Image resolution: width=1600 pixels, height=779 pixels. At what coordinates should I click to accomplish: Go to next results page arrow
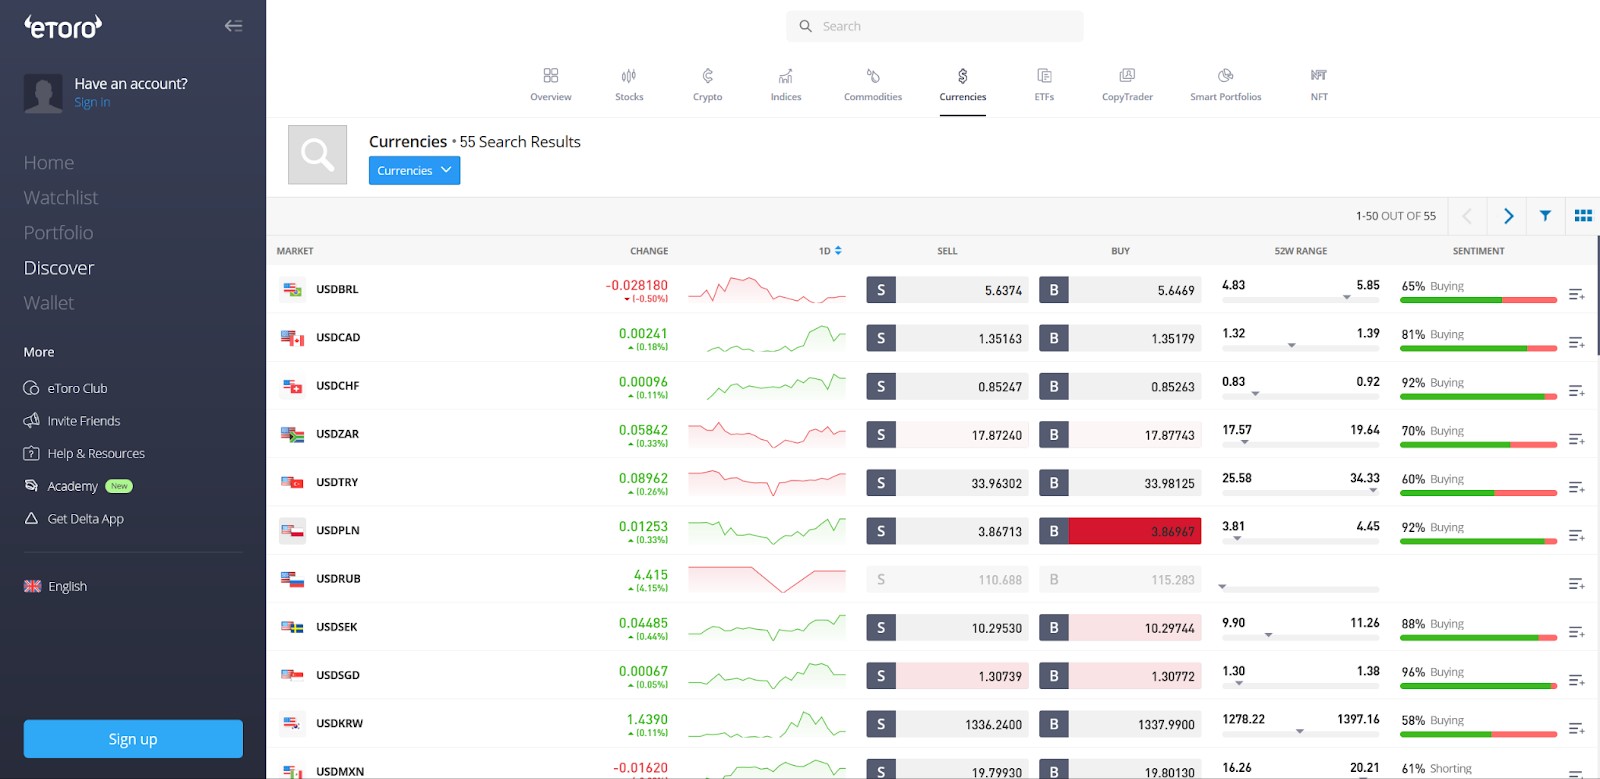tap(1508, 216)
